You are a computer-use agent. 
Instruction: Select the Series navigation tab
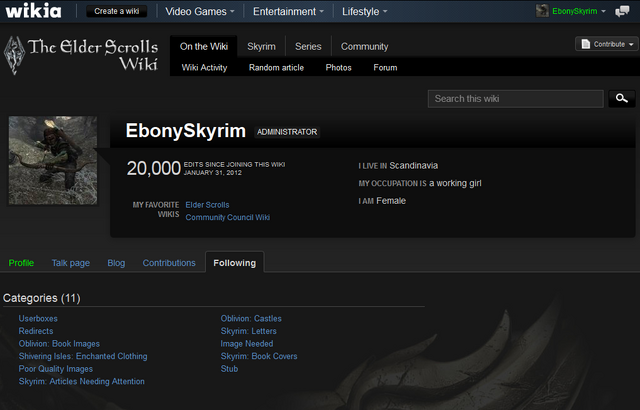pos(308,47)
